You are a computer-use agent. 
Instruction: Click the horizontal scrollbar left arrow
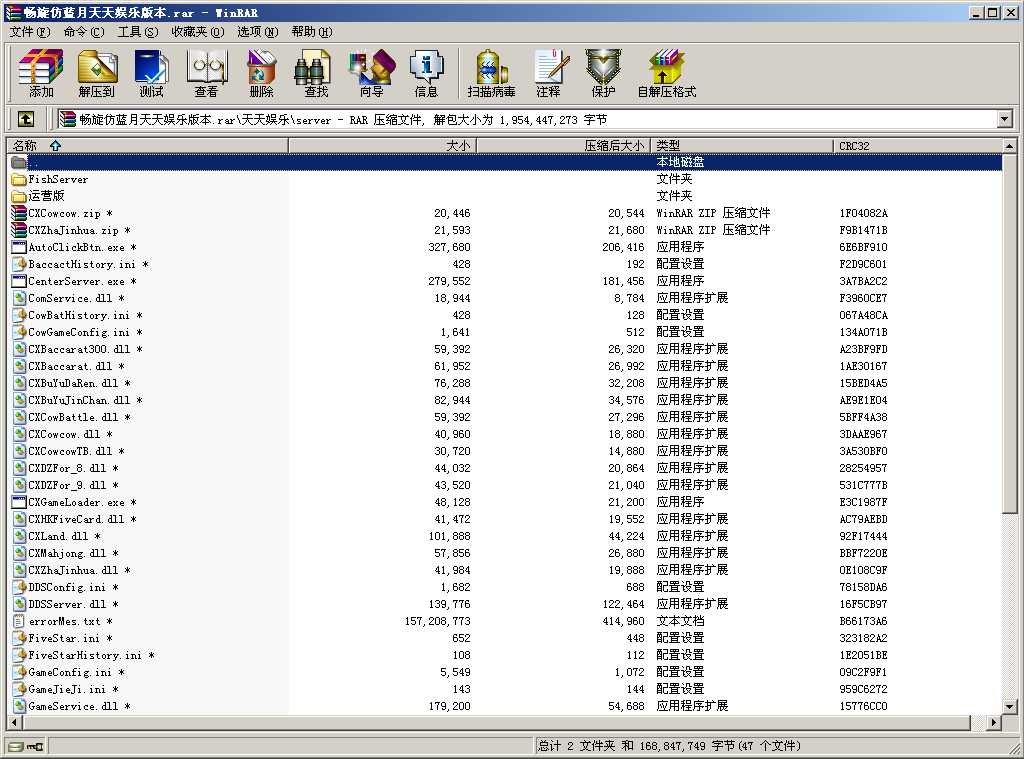(x=14, y=722)
